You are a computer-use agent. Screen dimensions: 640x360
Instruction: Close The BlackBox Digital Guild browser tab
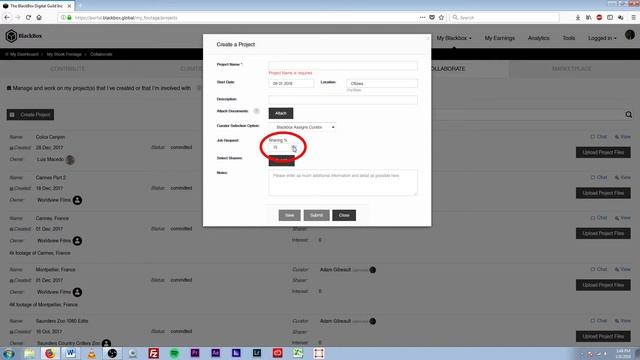click(x=69, y=6)
